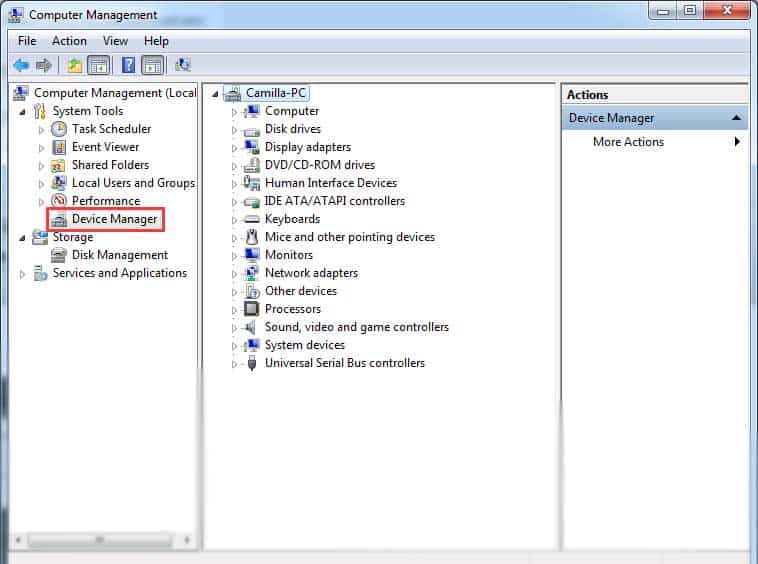Viewport: 758px width, 564px height.
Task: Click the left pane horizontal scrollbar thumb
Action: click(x=100, y=540)
